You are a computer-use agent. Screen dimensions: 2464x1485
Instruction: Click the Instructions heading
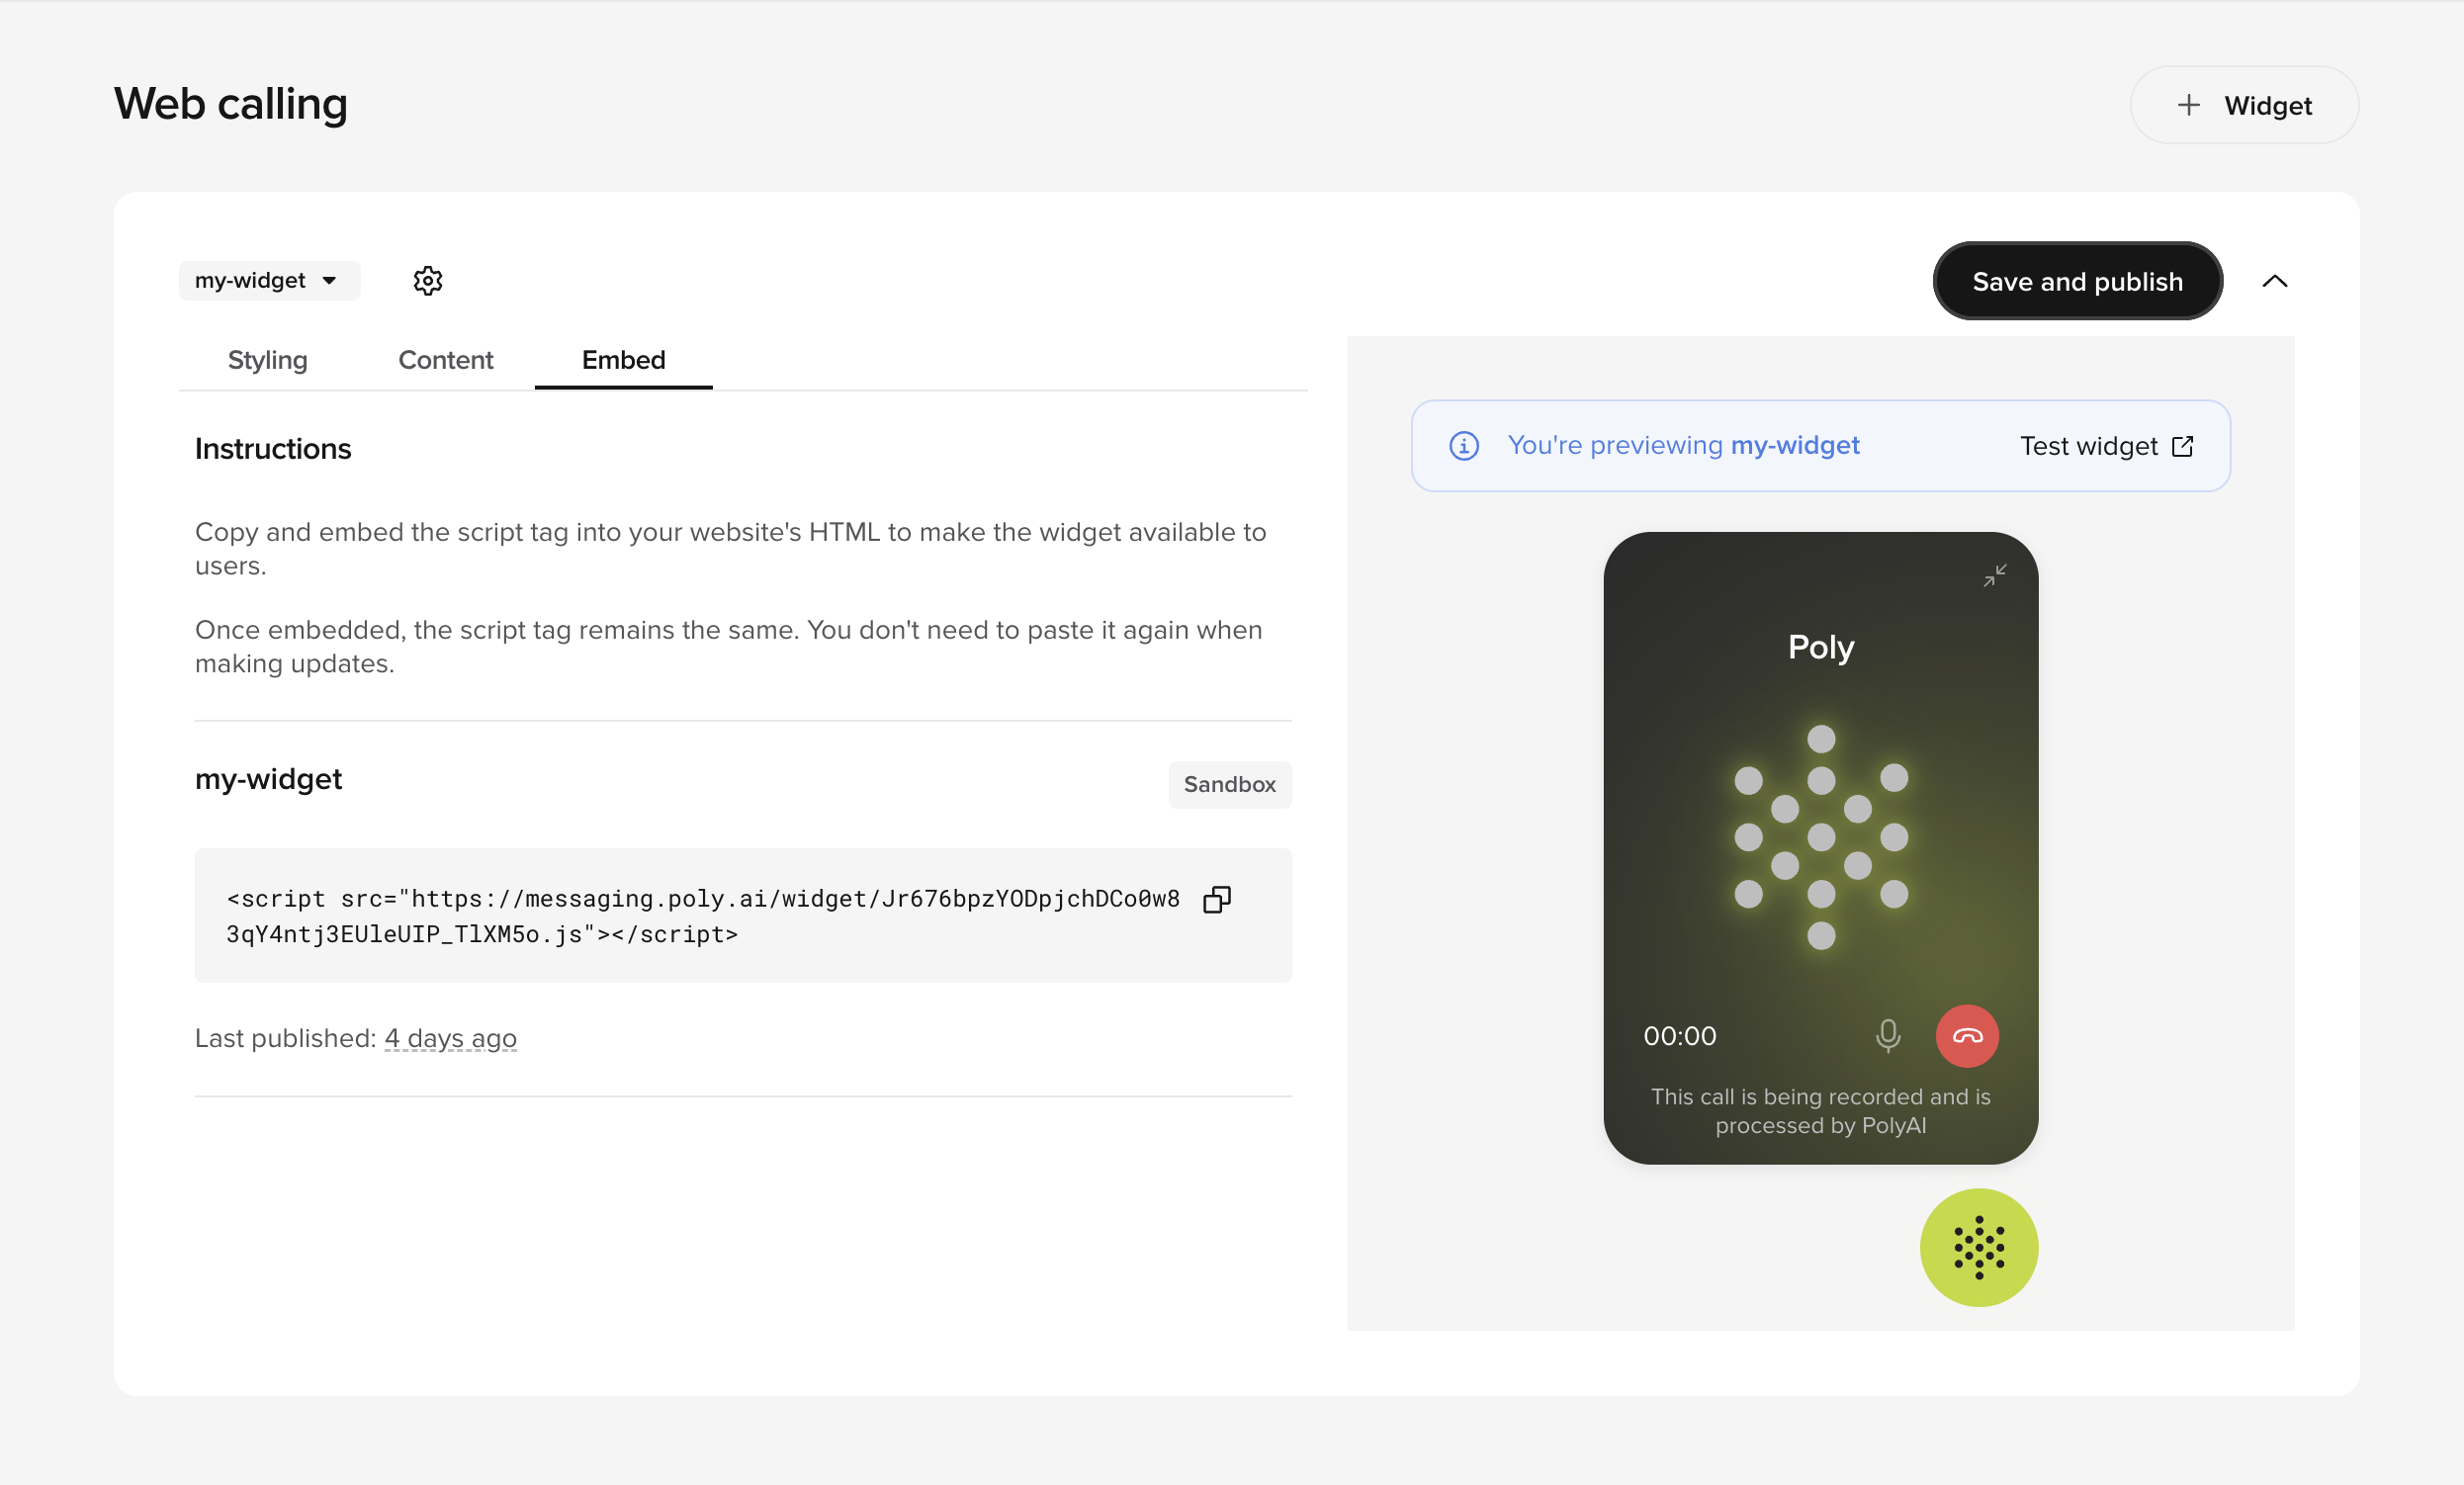pyautogui.click(x=273, y=449)
